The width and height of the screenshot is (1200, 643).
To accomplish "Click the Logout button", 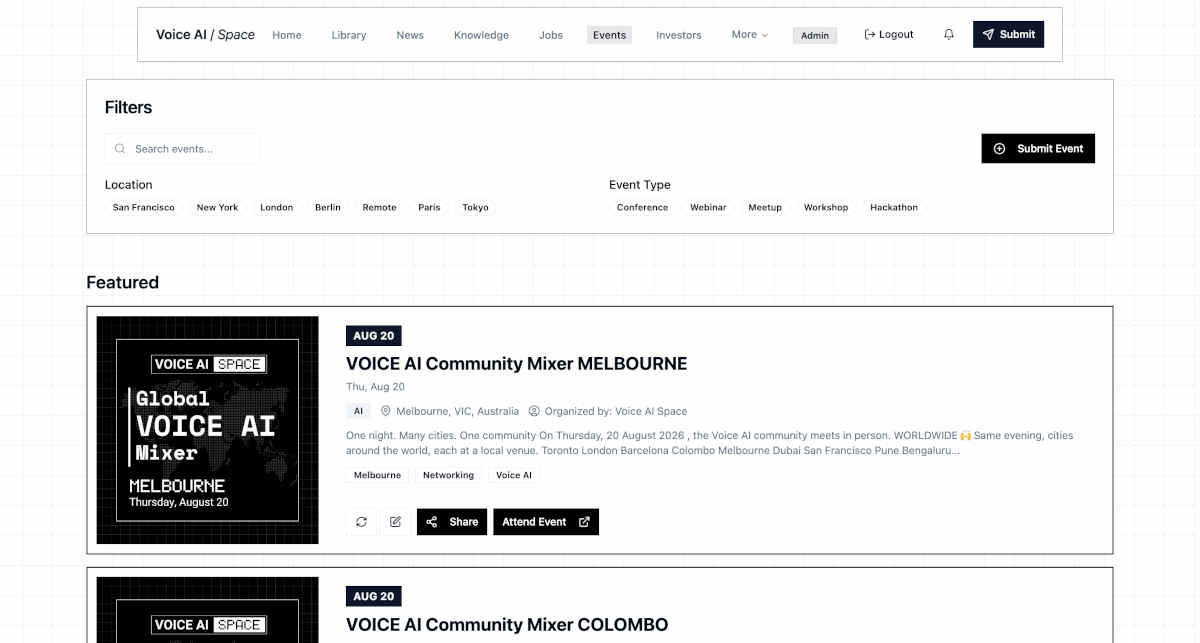I will 889,34.
